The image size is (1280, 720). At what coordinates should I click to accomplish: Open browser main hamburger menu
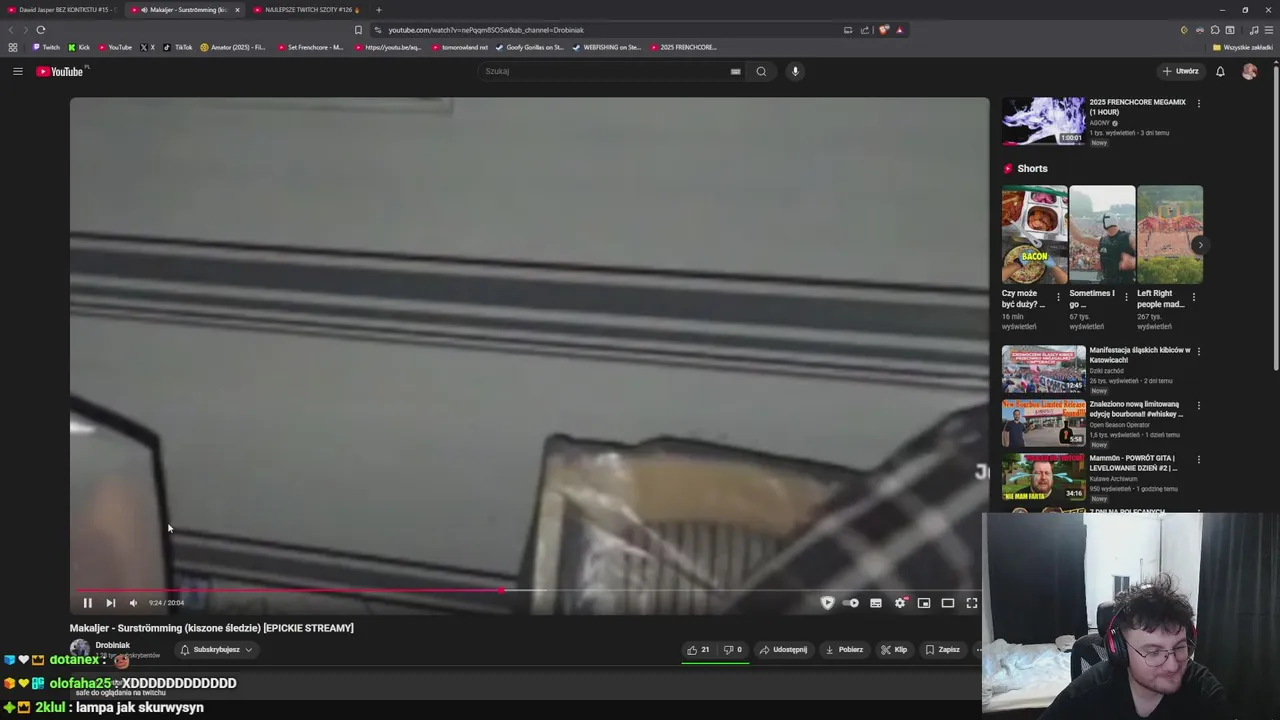click(x=1269, y=30)
